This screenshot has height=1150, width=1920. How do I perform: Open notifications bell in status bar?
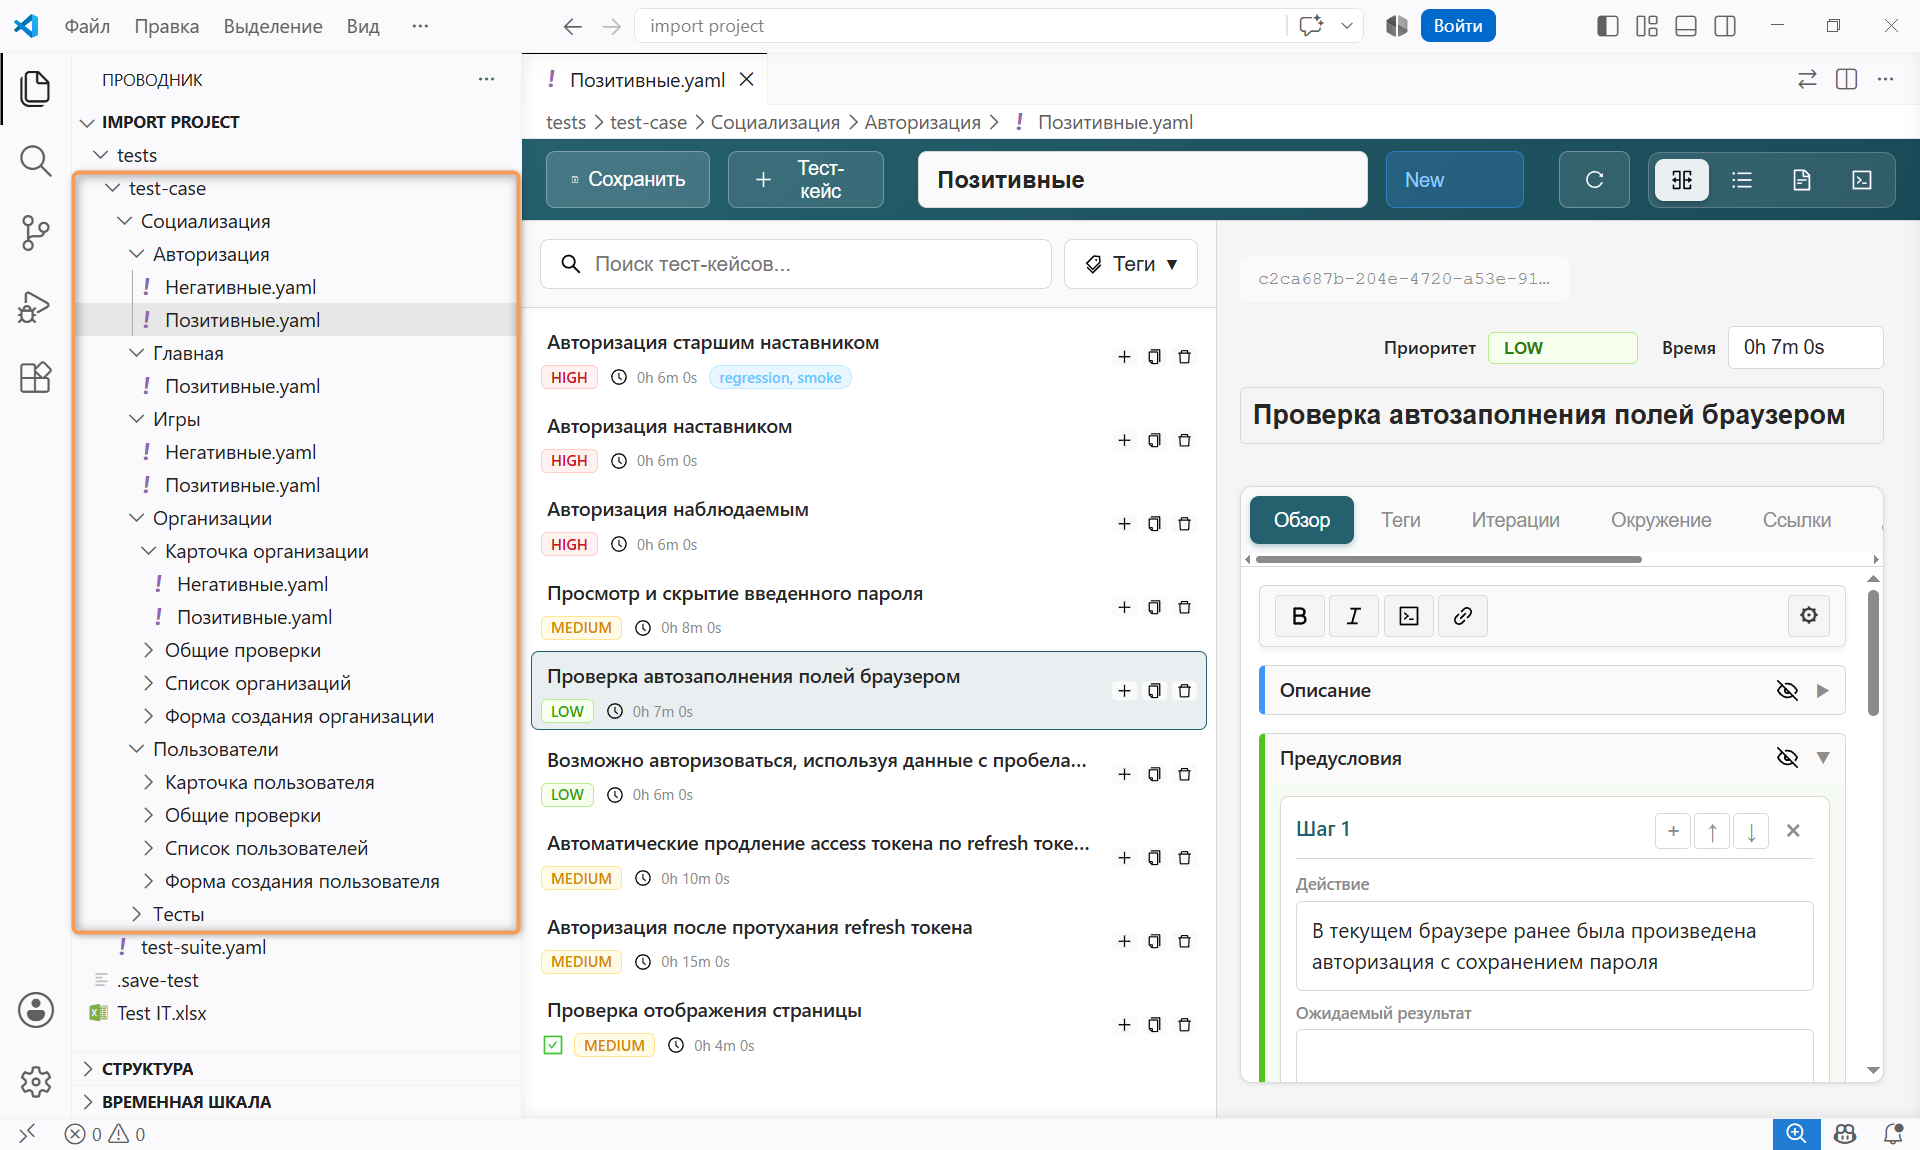pyautogui.click(x=1893, y=1134)
